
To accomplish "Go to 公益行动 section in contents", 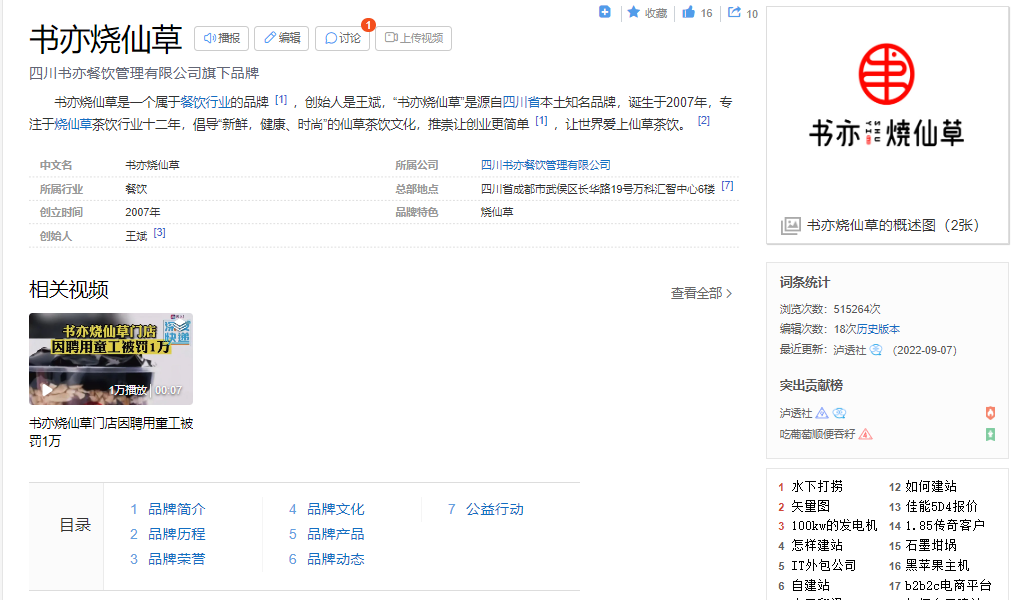I will [494, 509].
